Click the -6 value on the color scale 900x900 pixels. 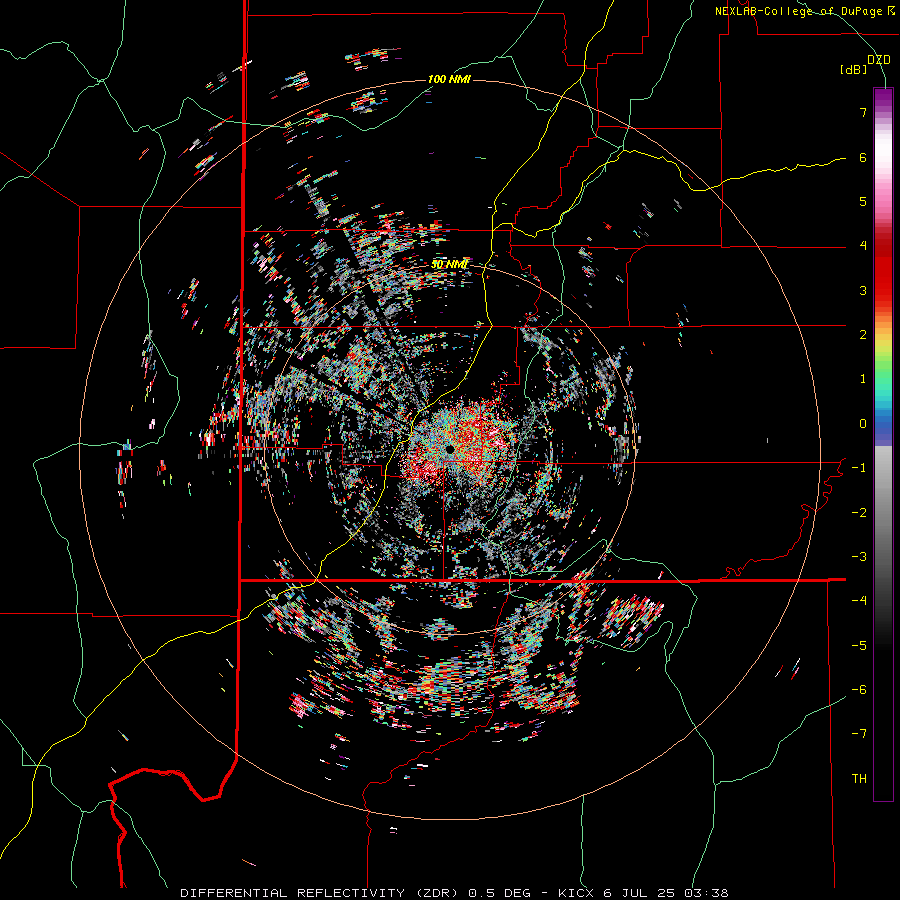[859, 690]
